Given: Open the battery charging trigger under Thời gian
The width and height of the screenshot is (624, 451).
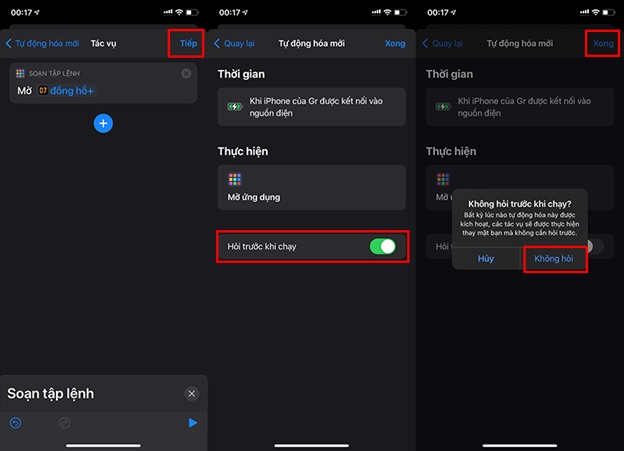Looking at the screenshot, I should click(311, 107).
